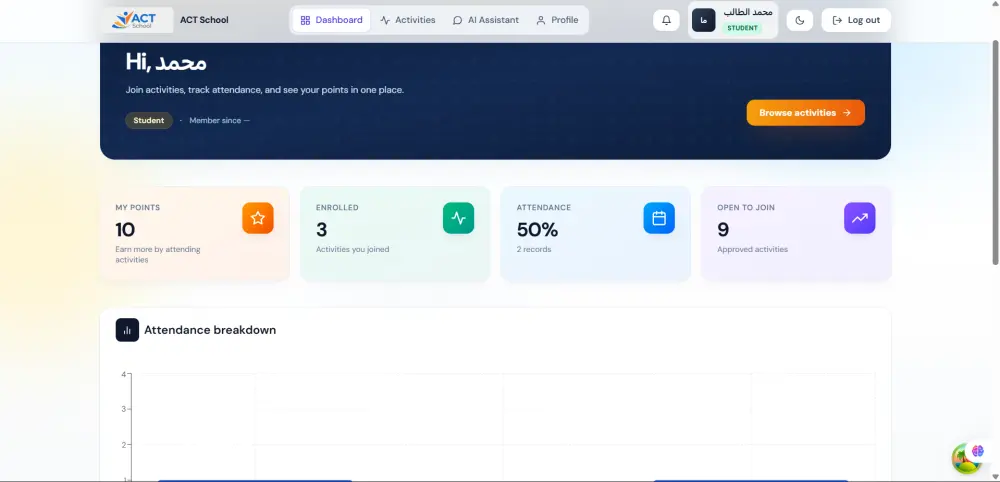Click "Approved activities" caption
Screen dimensions: 1000x482
(753, 249)
